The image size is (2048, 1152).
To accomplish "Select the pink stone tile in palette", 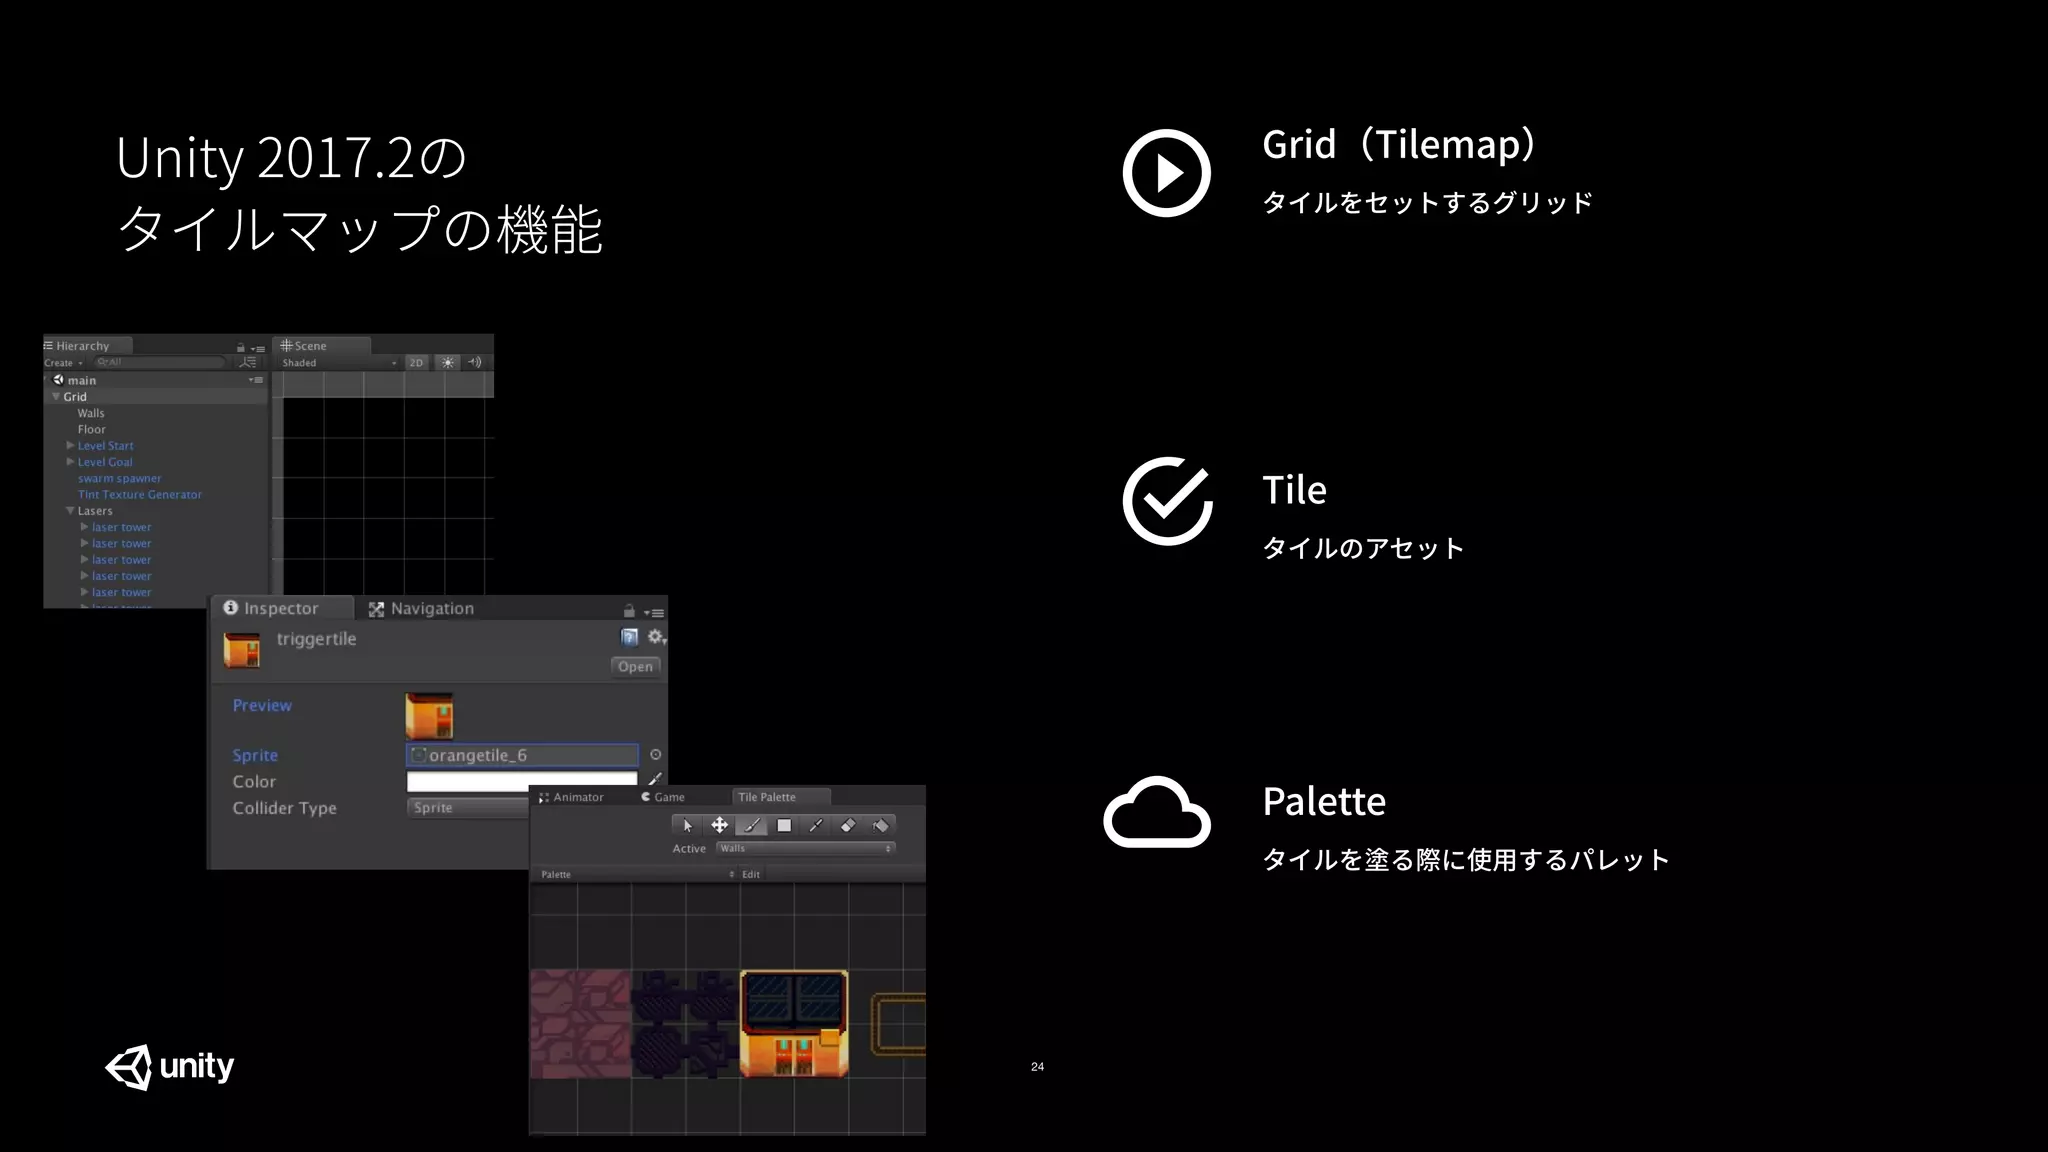I will click(x=580, y=1024).
